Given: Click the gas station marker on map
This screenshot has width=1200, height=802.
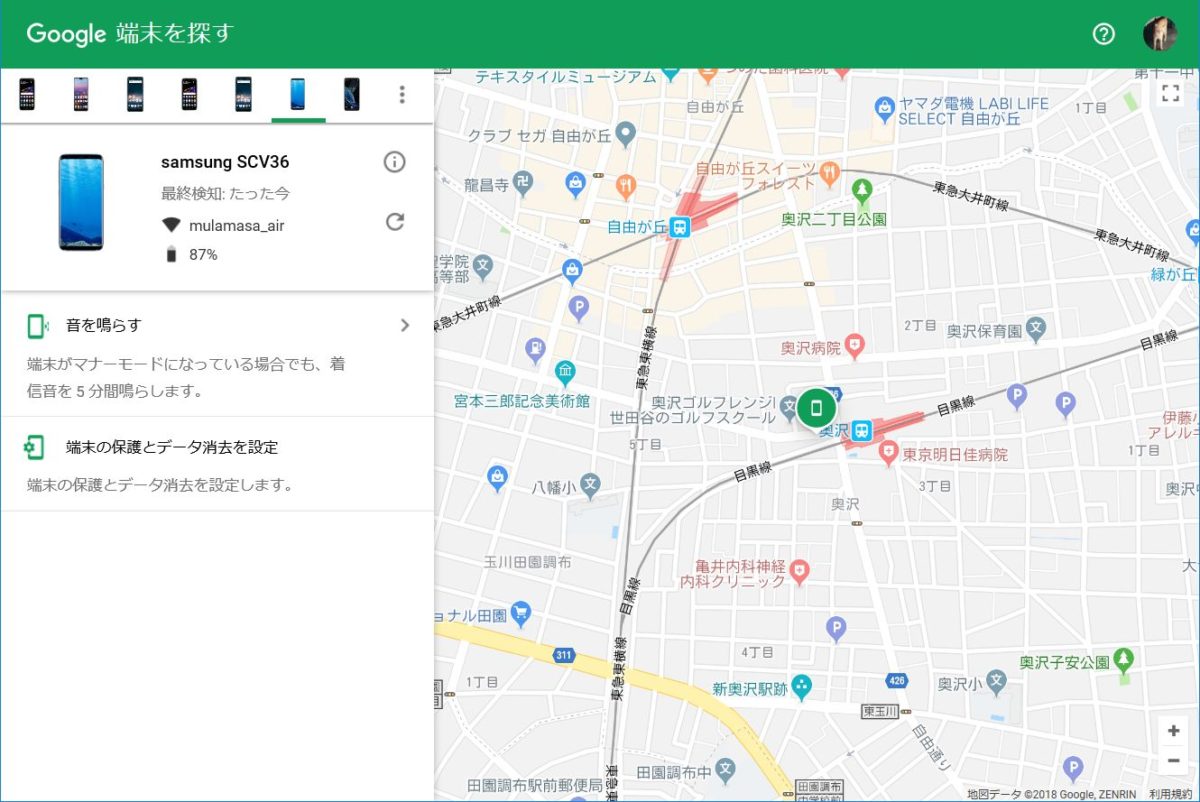Looking at the screenshot, I should 536,349.
